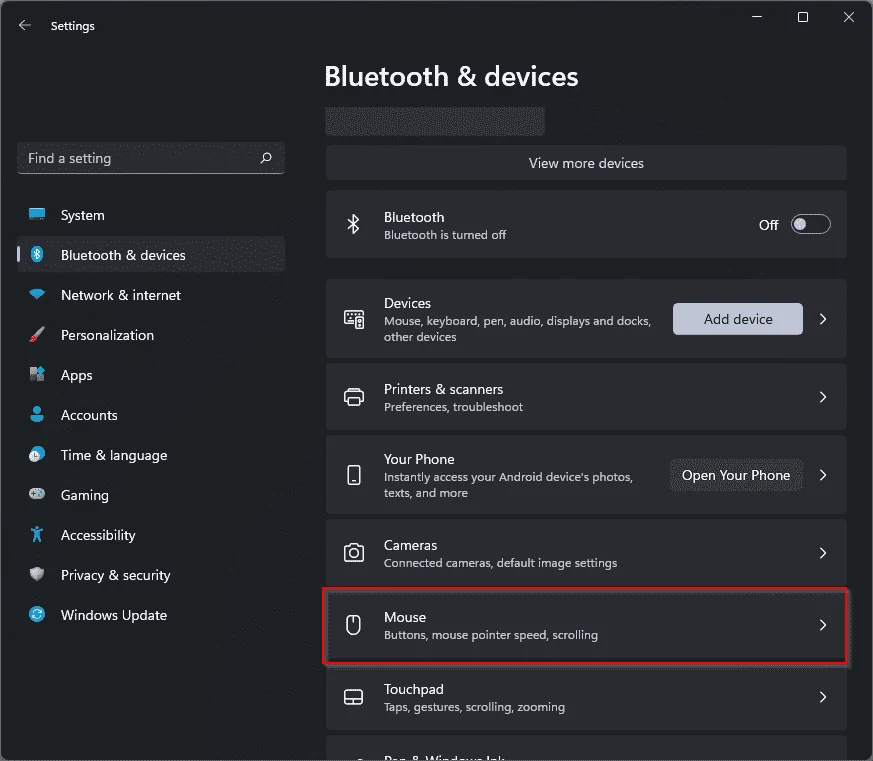Open Touchpad settings via its chevron
Image resolution: width=873 pixels, height=761 pixels.
point(823,697)
